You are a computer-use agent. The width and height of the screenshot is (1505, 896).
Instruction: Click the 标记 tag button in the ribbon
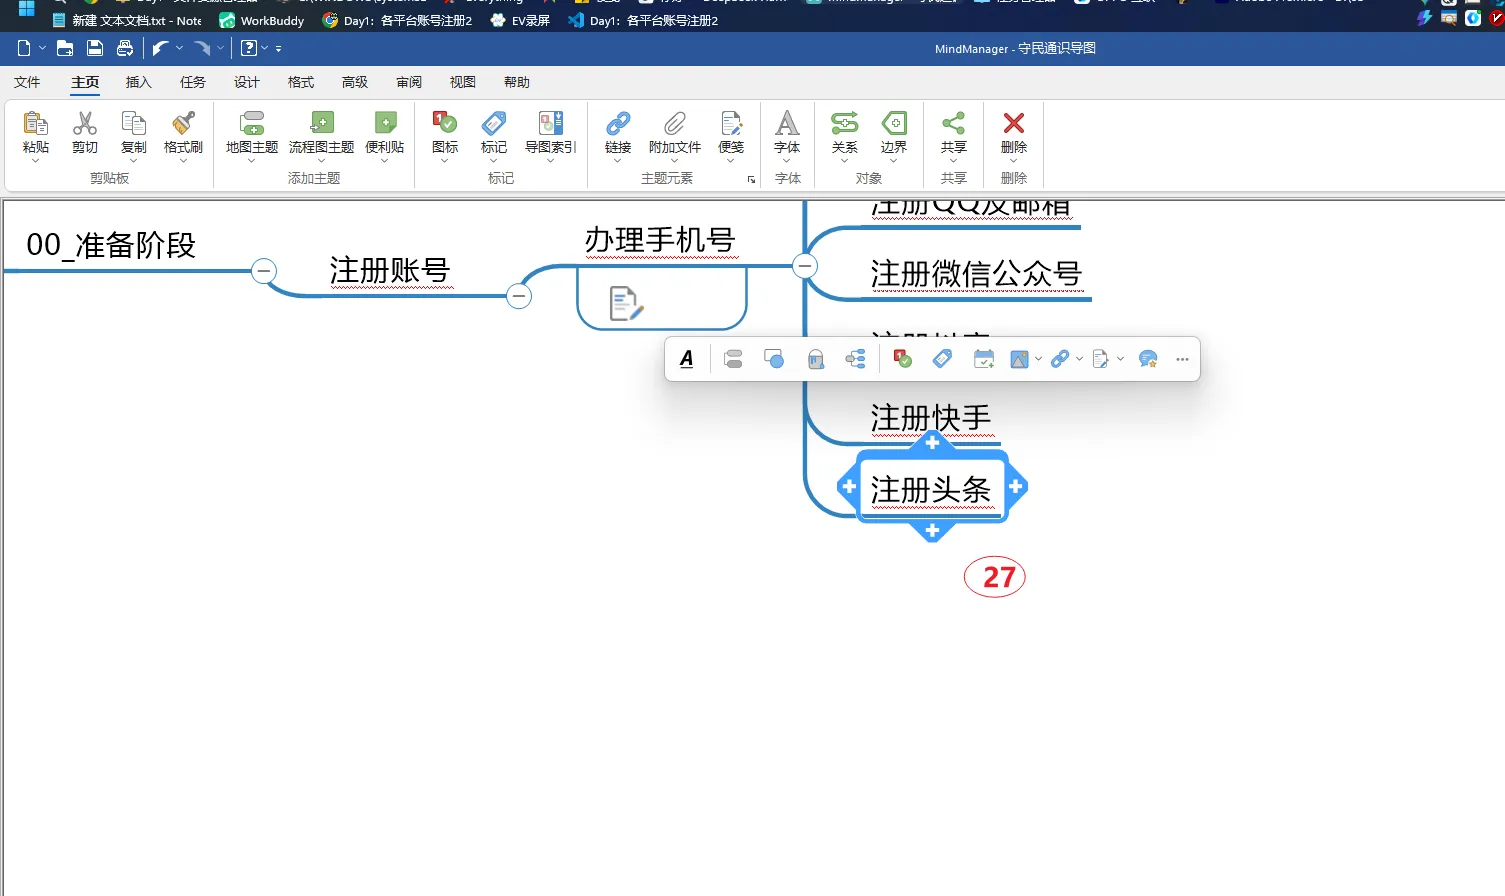pos(494,133)
